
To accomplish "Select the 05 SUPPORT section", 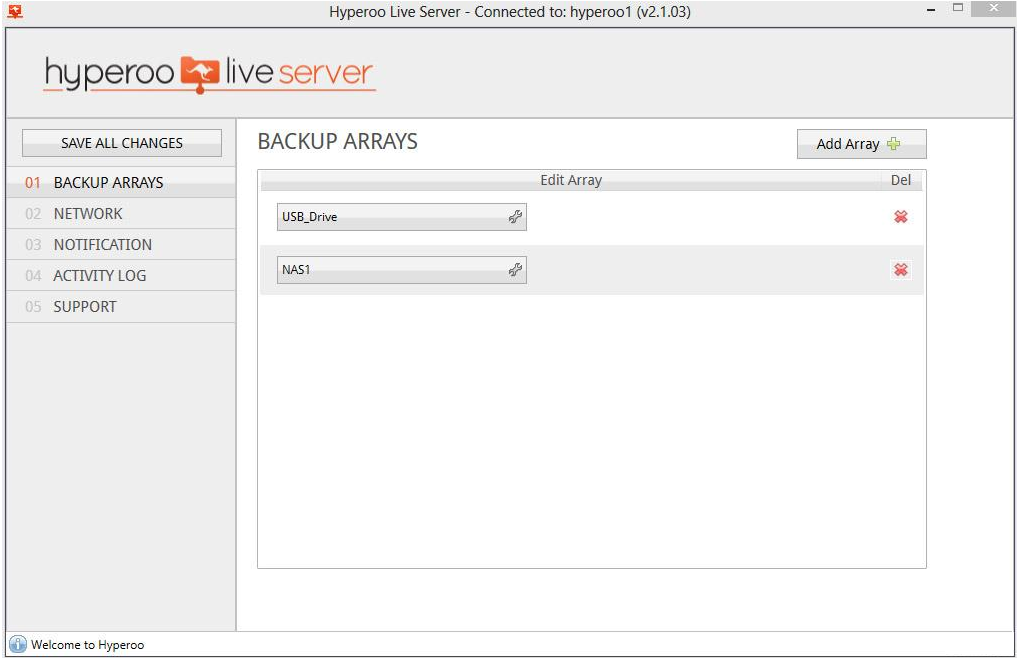I will point(85,307).
